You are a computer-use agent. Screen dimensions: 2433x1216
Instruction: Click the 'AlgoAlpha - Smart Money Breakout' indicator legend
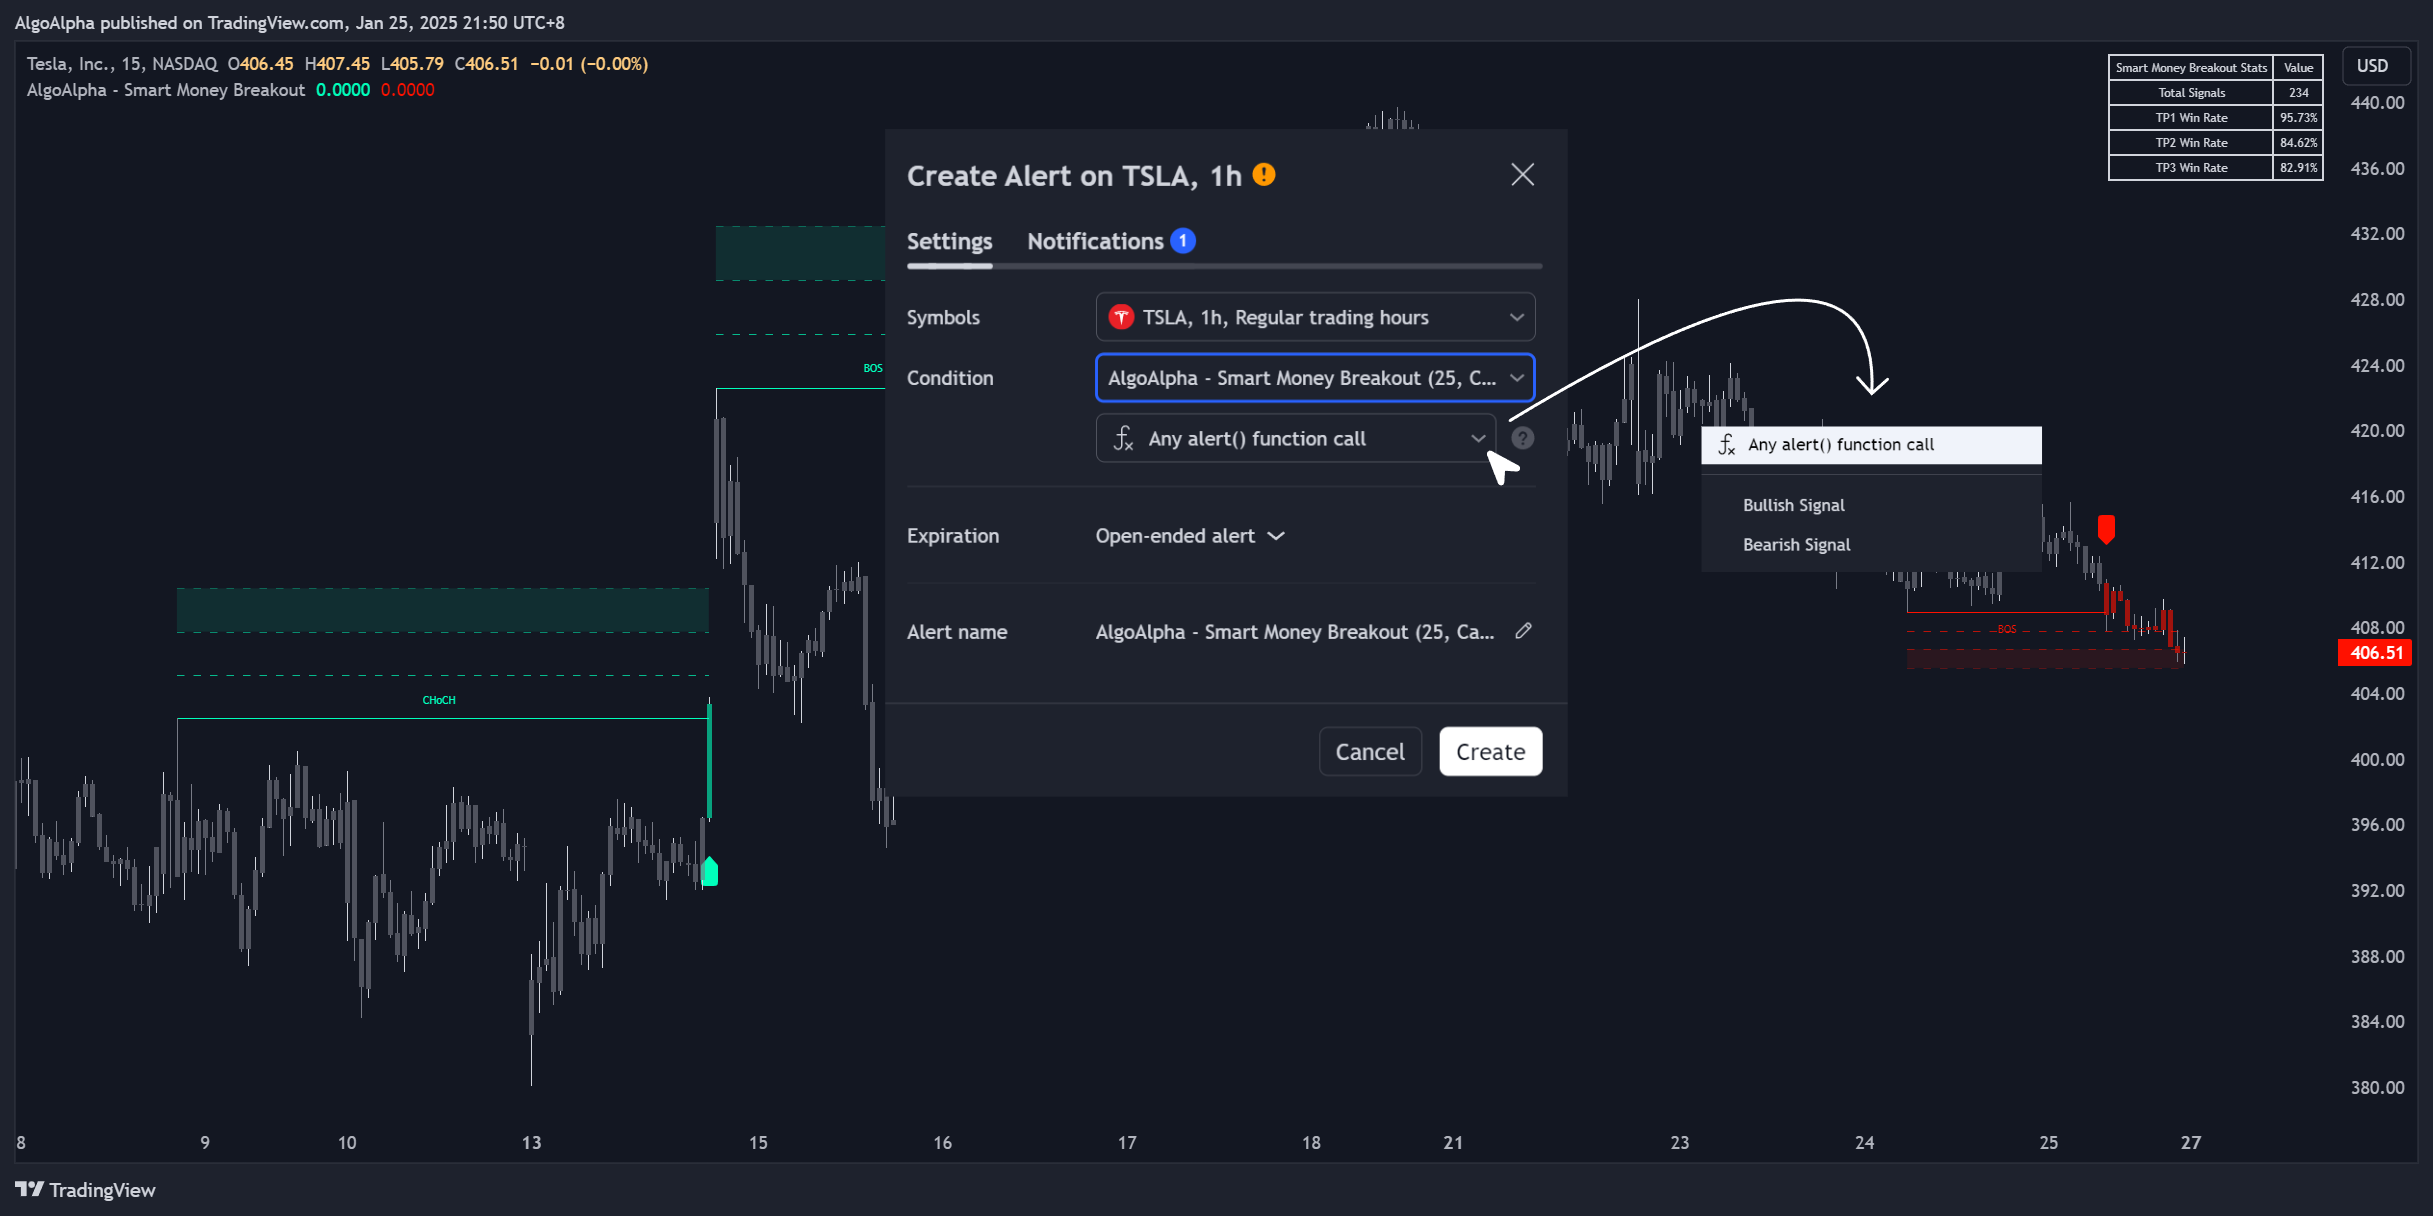[166, 90]
